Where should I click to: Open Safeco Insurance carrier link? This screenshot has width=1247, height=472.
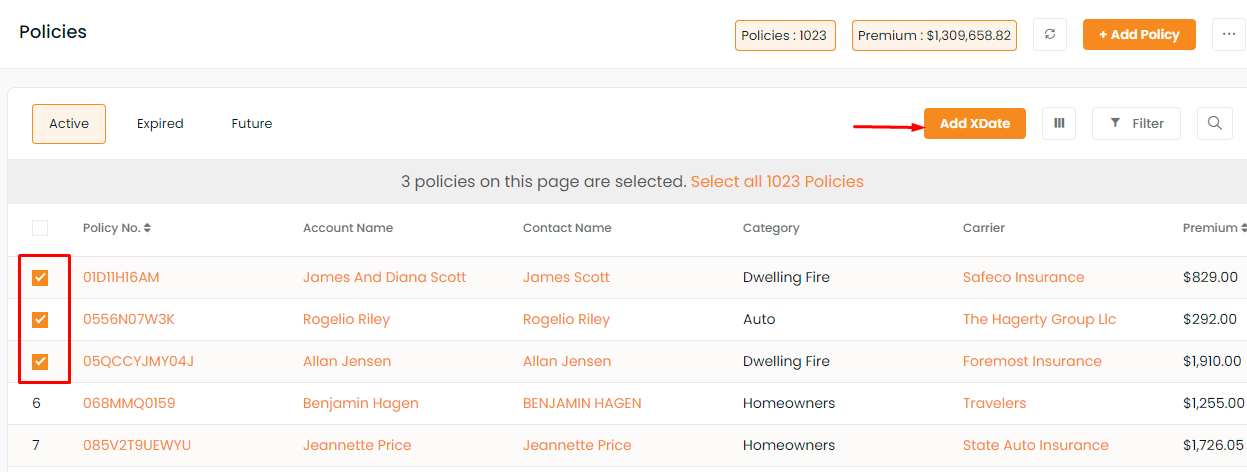(x=1023, y=277)
